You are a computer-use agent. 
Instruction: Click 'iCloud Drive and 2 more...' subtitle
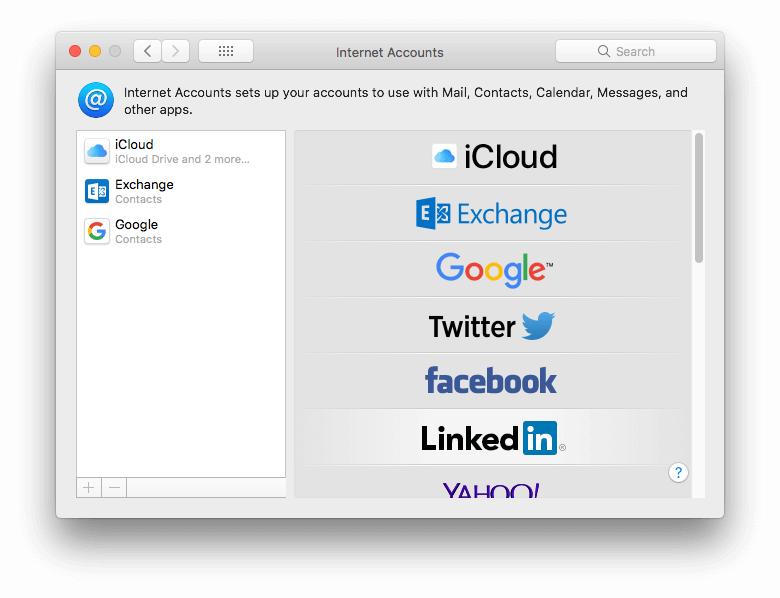click(182, 159)
